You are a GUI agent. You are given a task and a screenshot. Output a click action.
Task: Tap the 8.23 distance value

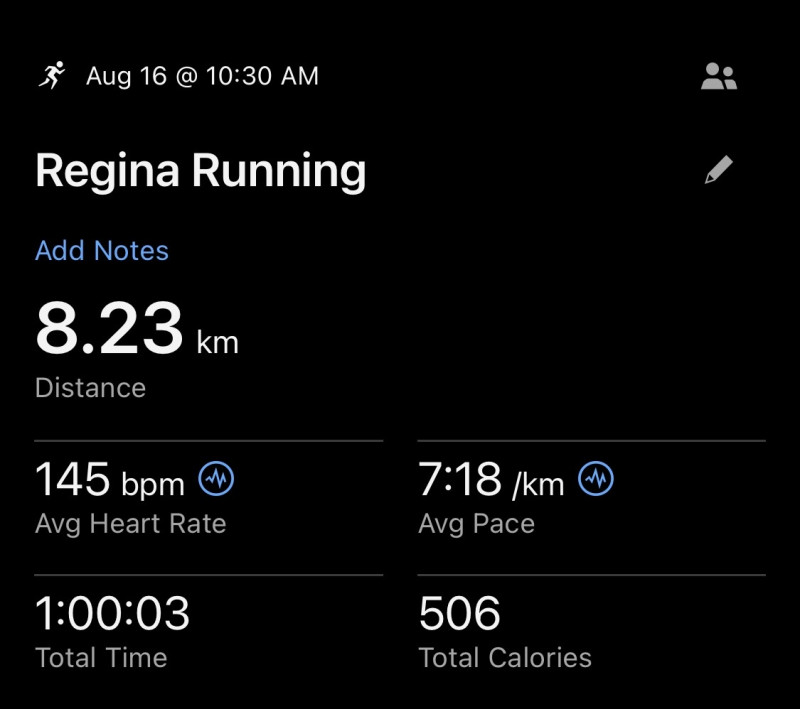pos(109,329)
